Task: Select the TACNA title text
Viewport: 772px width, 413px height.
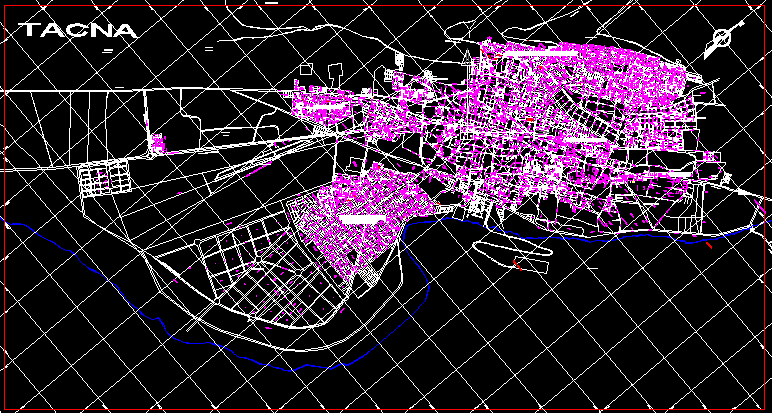Action: pos(79,30)
